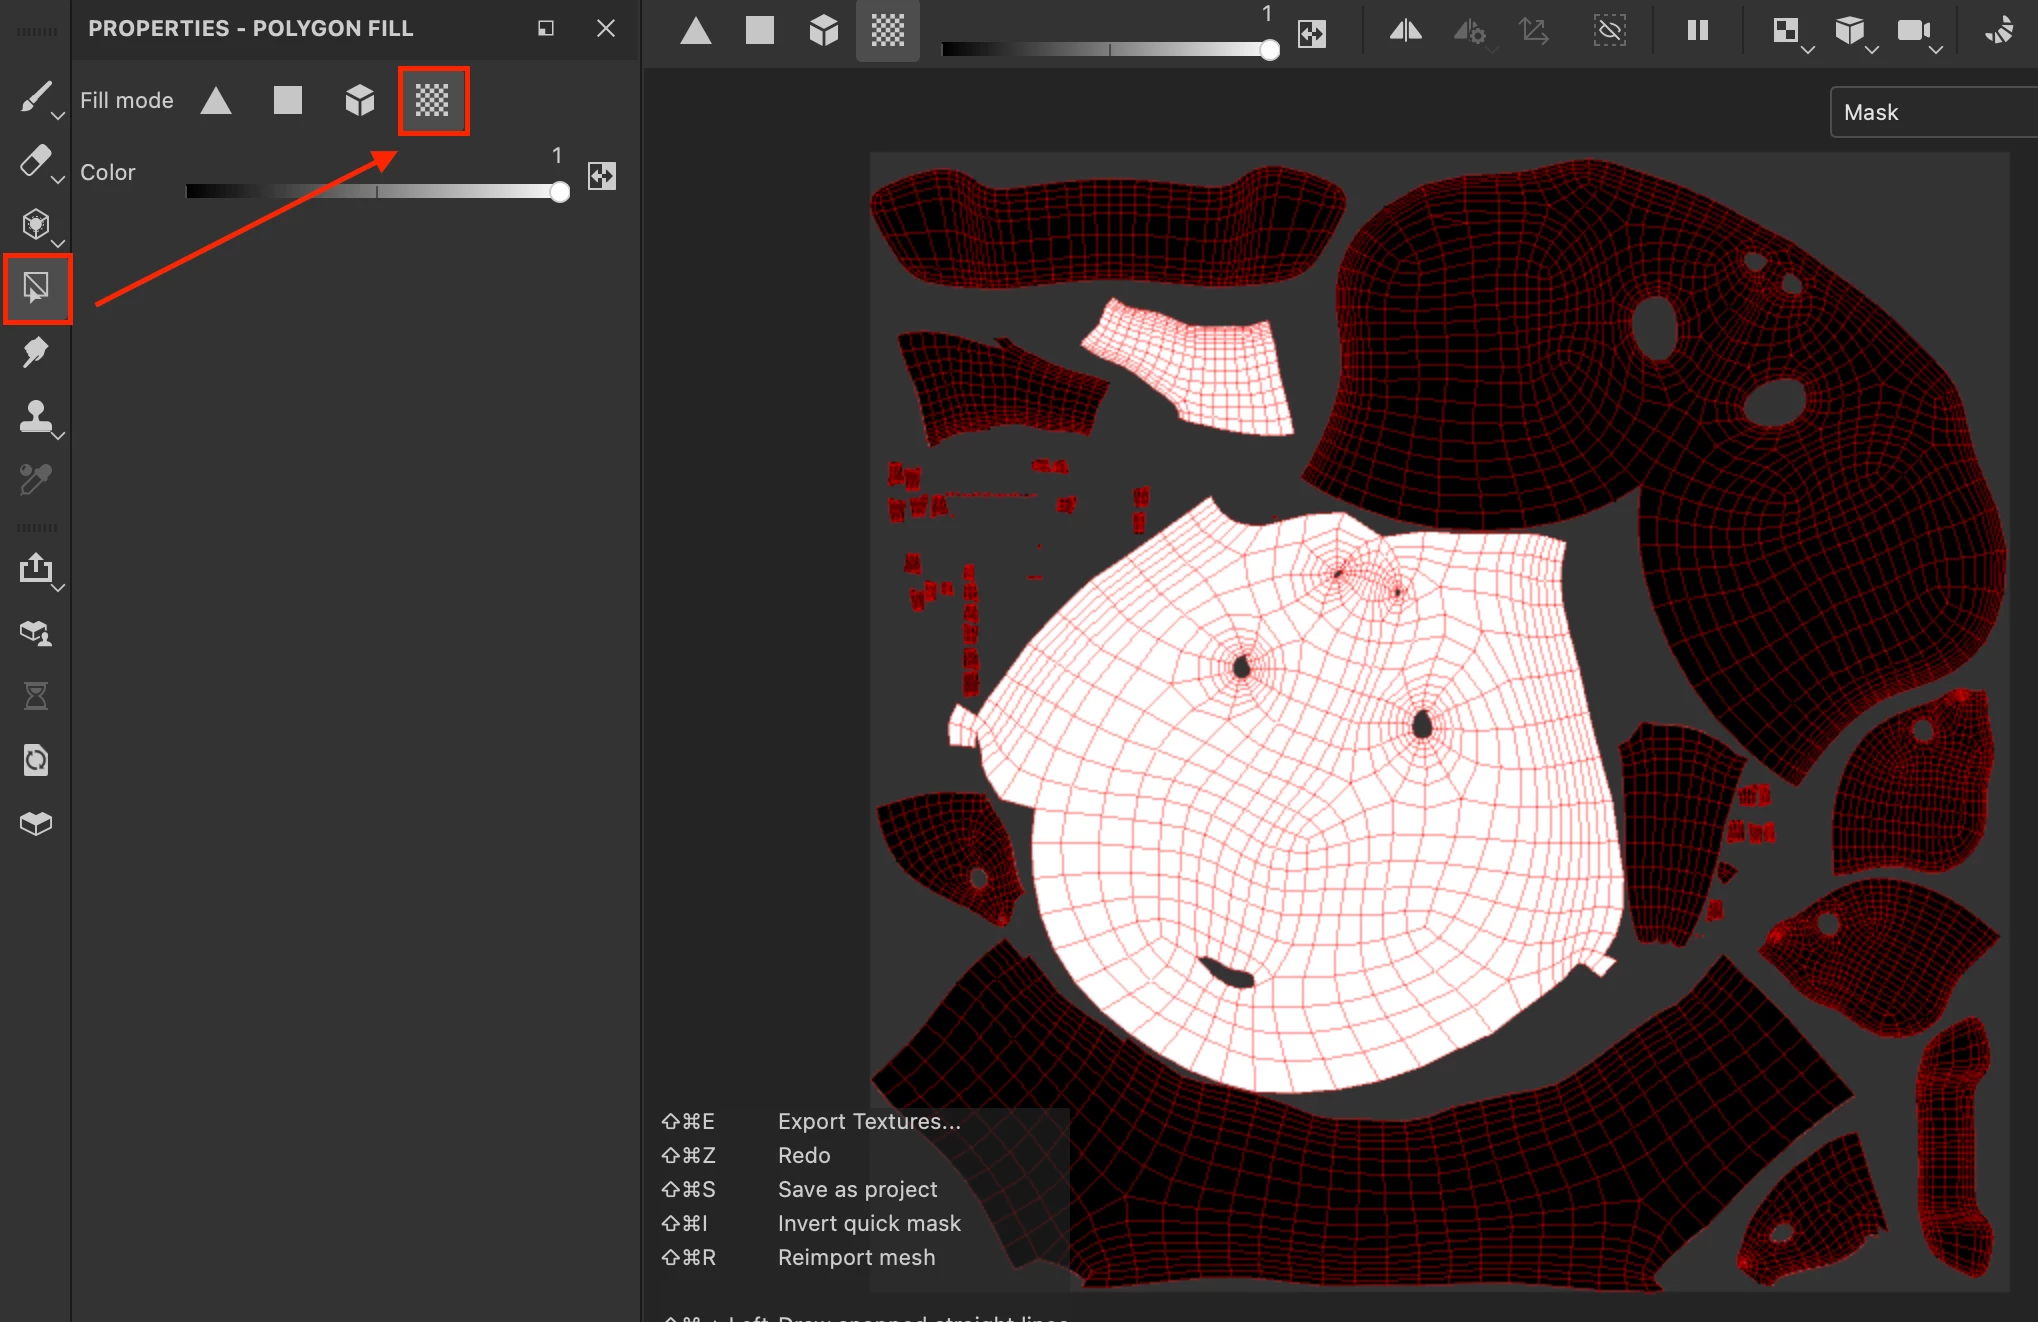Select the Material picker eyedropper
The width and height of the screenshot is (2038, 1322).
tap(35, 480)
